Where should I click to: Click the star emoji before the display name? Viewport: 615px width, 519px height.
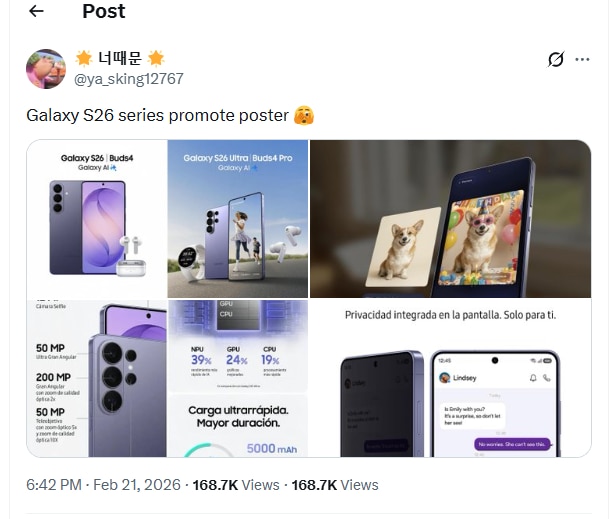pos(84,58)
